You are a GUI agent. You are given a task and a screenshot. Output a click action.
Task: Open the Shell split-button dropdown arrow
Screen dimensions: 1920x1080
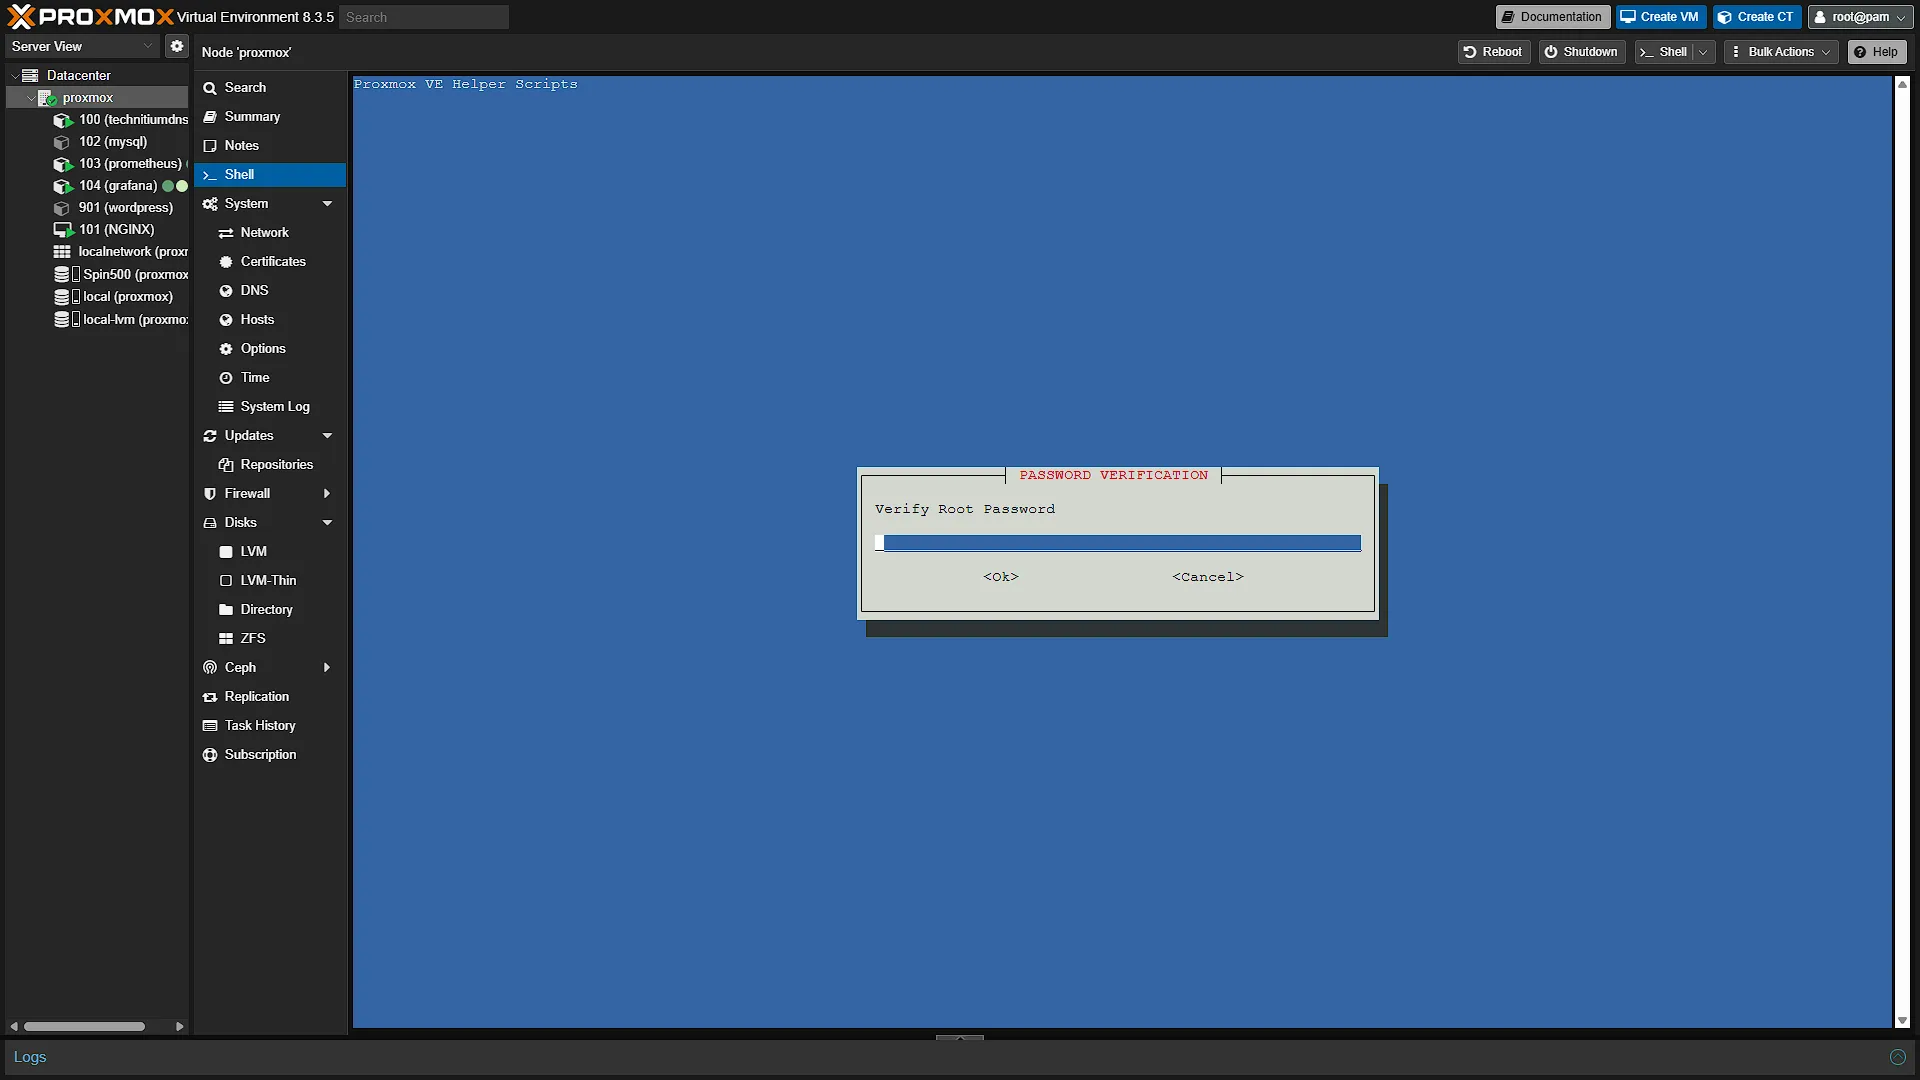[1703, 52]
